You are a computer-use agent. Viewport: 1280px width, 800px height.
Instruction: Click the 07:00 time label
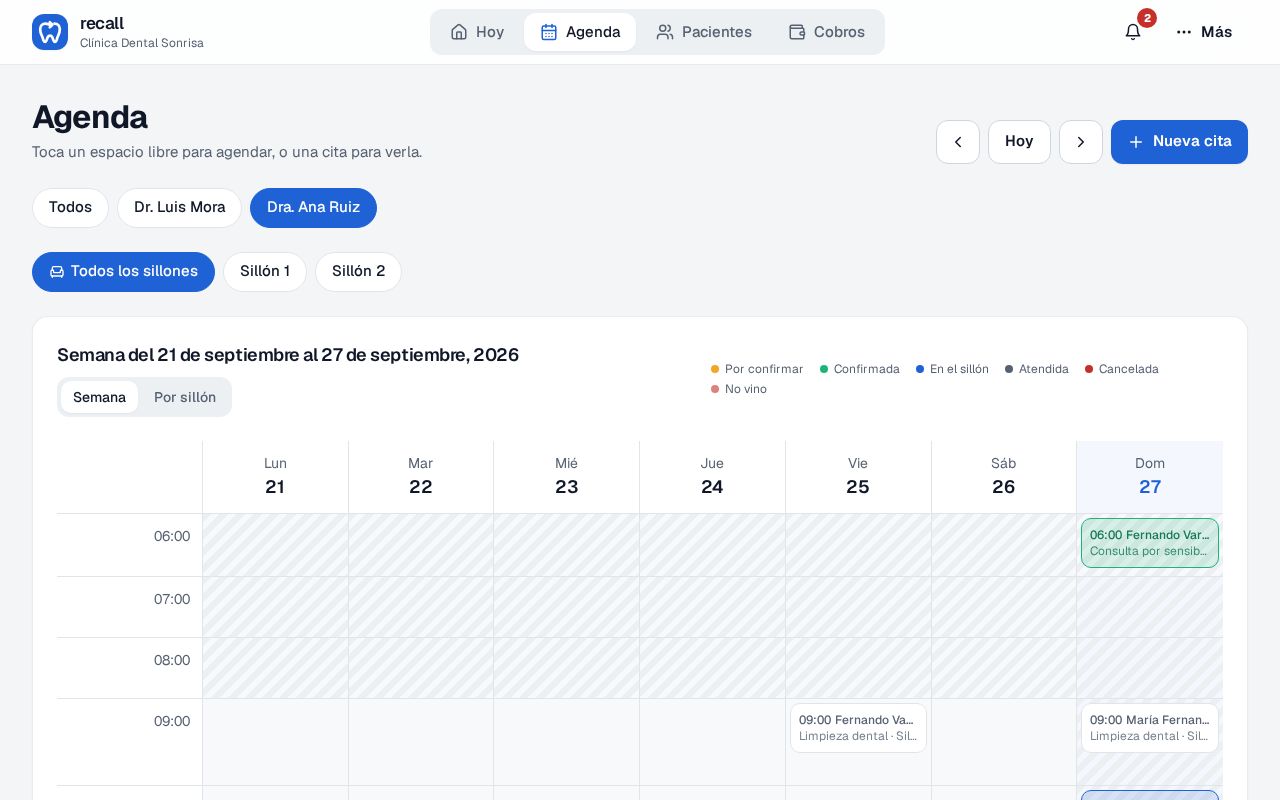tap(172, 599)
